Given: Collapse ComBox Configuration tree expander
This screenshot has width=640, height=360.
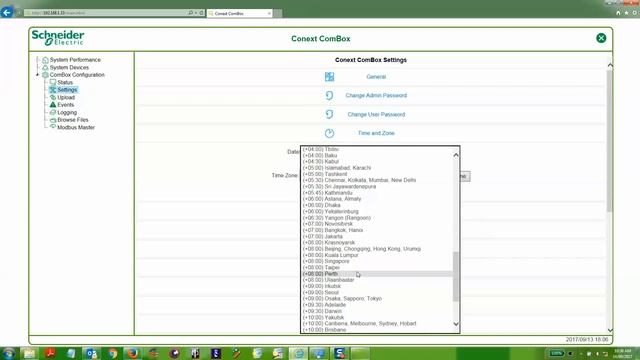Looking at the screenshot, I should point(38,75).
